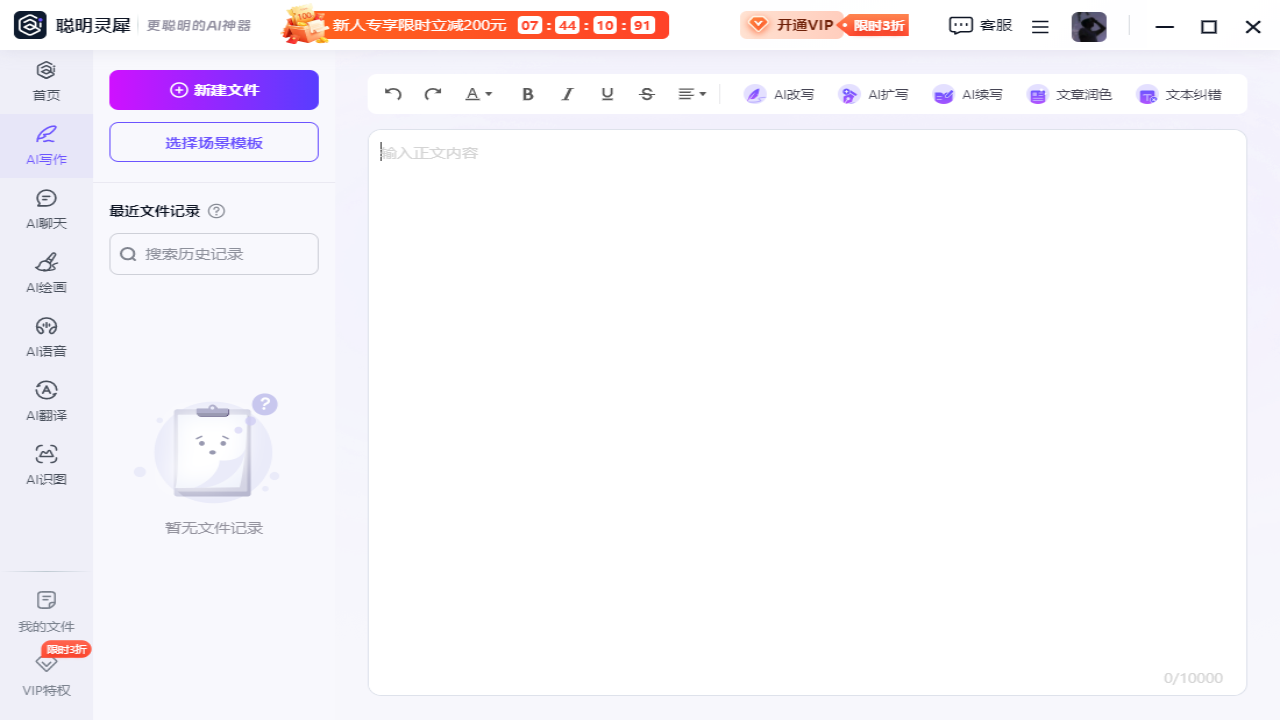Toggle strikethrough formatting
Image resolution: width=1280 pixels, height=720 pixels.
pyautogui.click(x=646, y=94)
